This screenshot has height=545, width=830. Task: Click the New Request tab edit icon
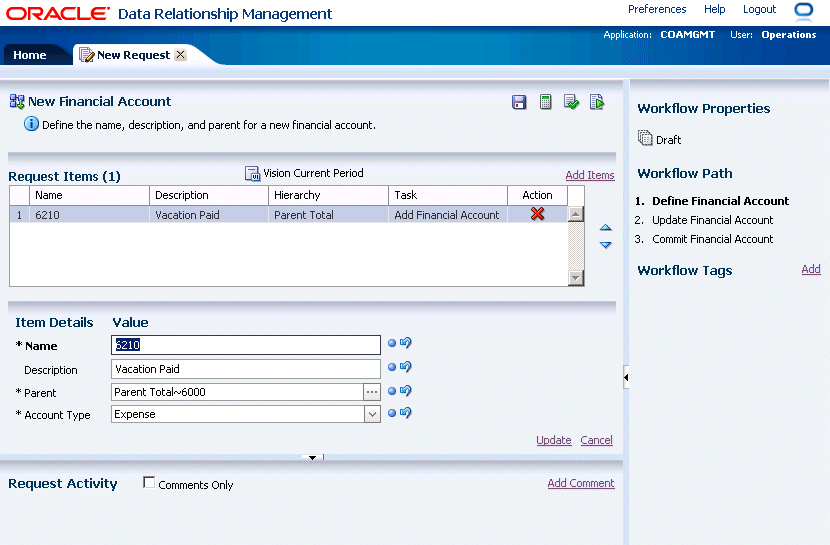pos(86,55)
